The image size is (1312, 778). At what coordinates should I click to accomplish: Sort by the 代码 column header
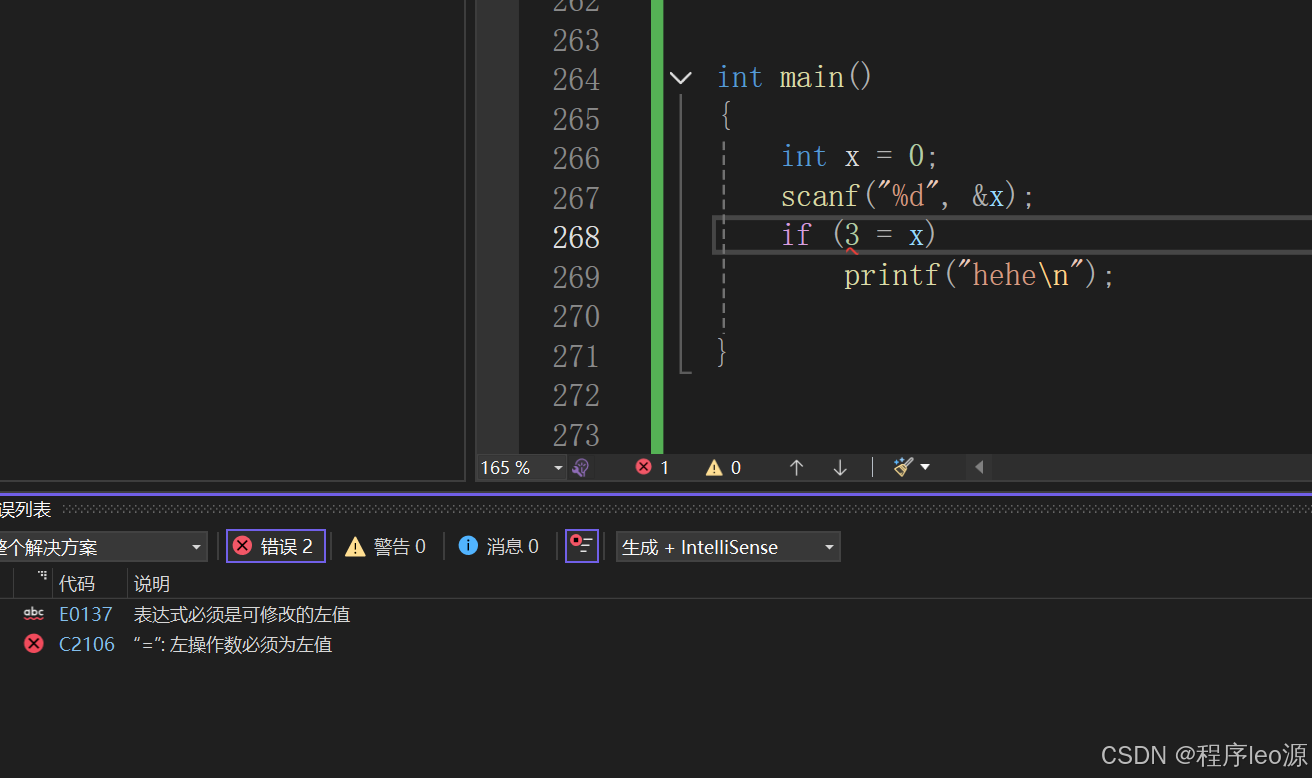77,584
